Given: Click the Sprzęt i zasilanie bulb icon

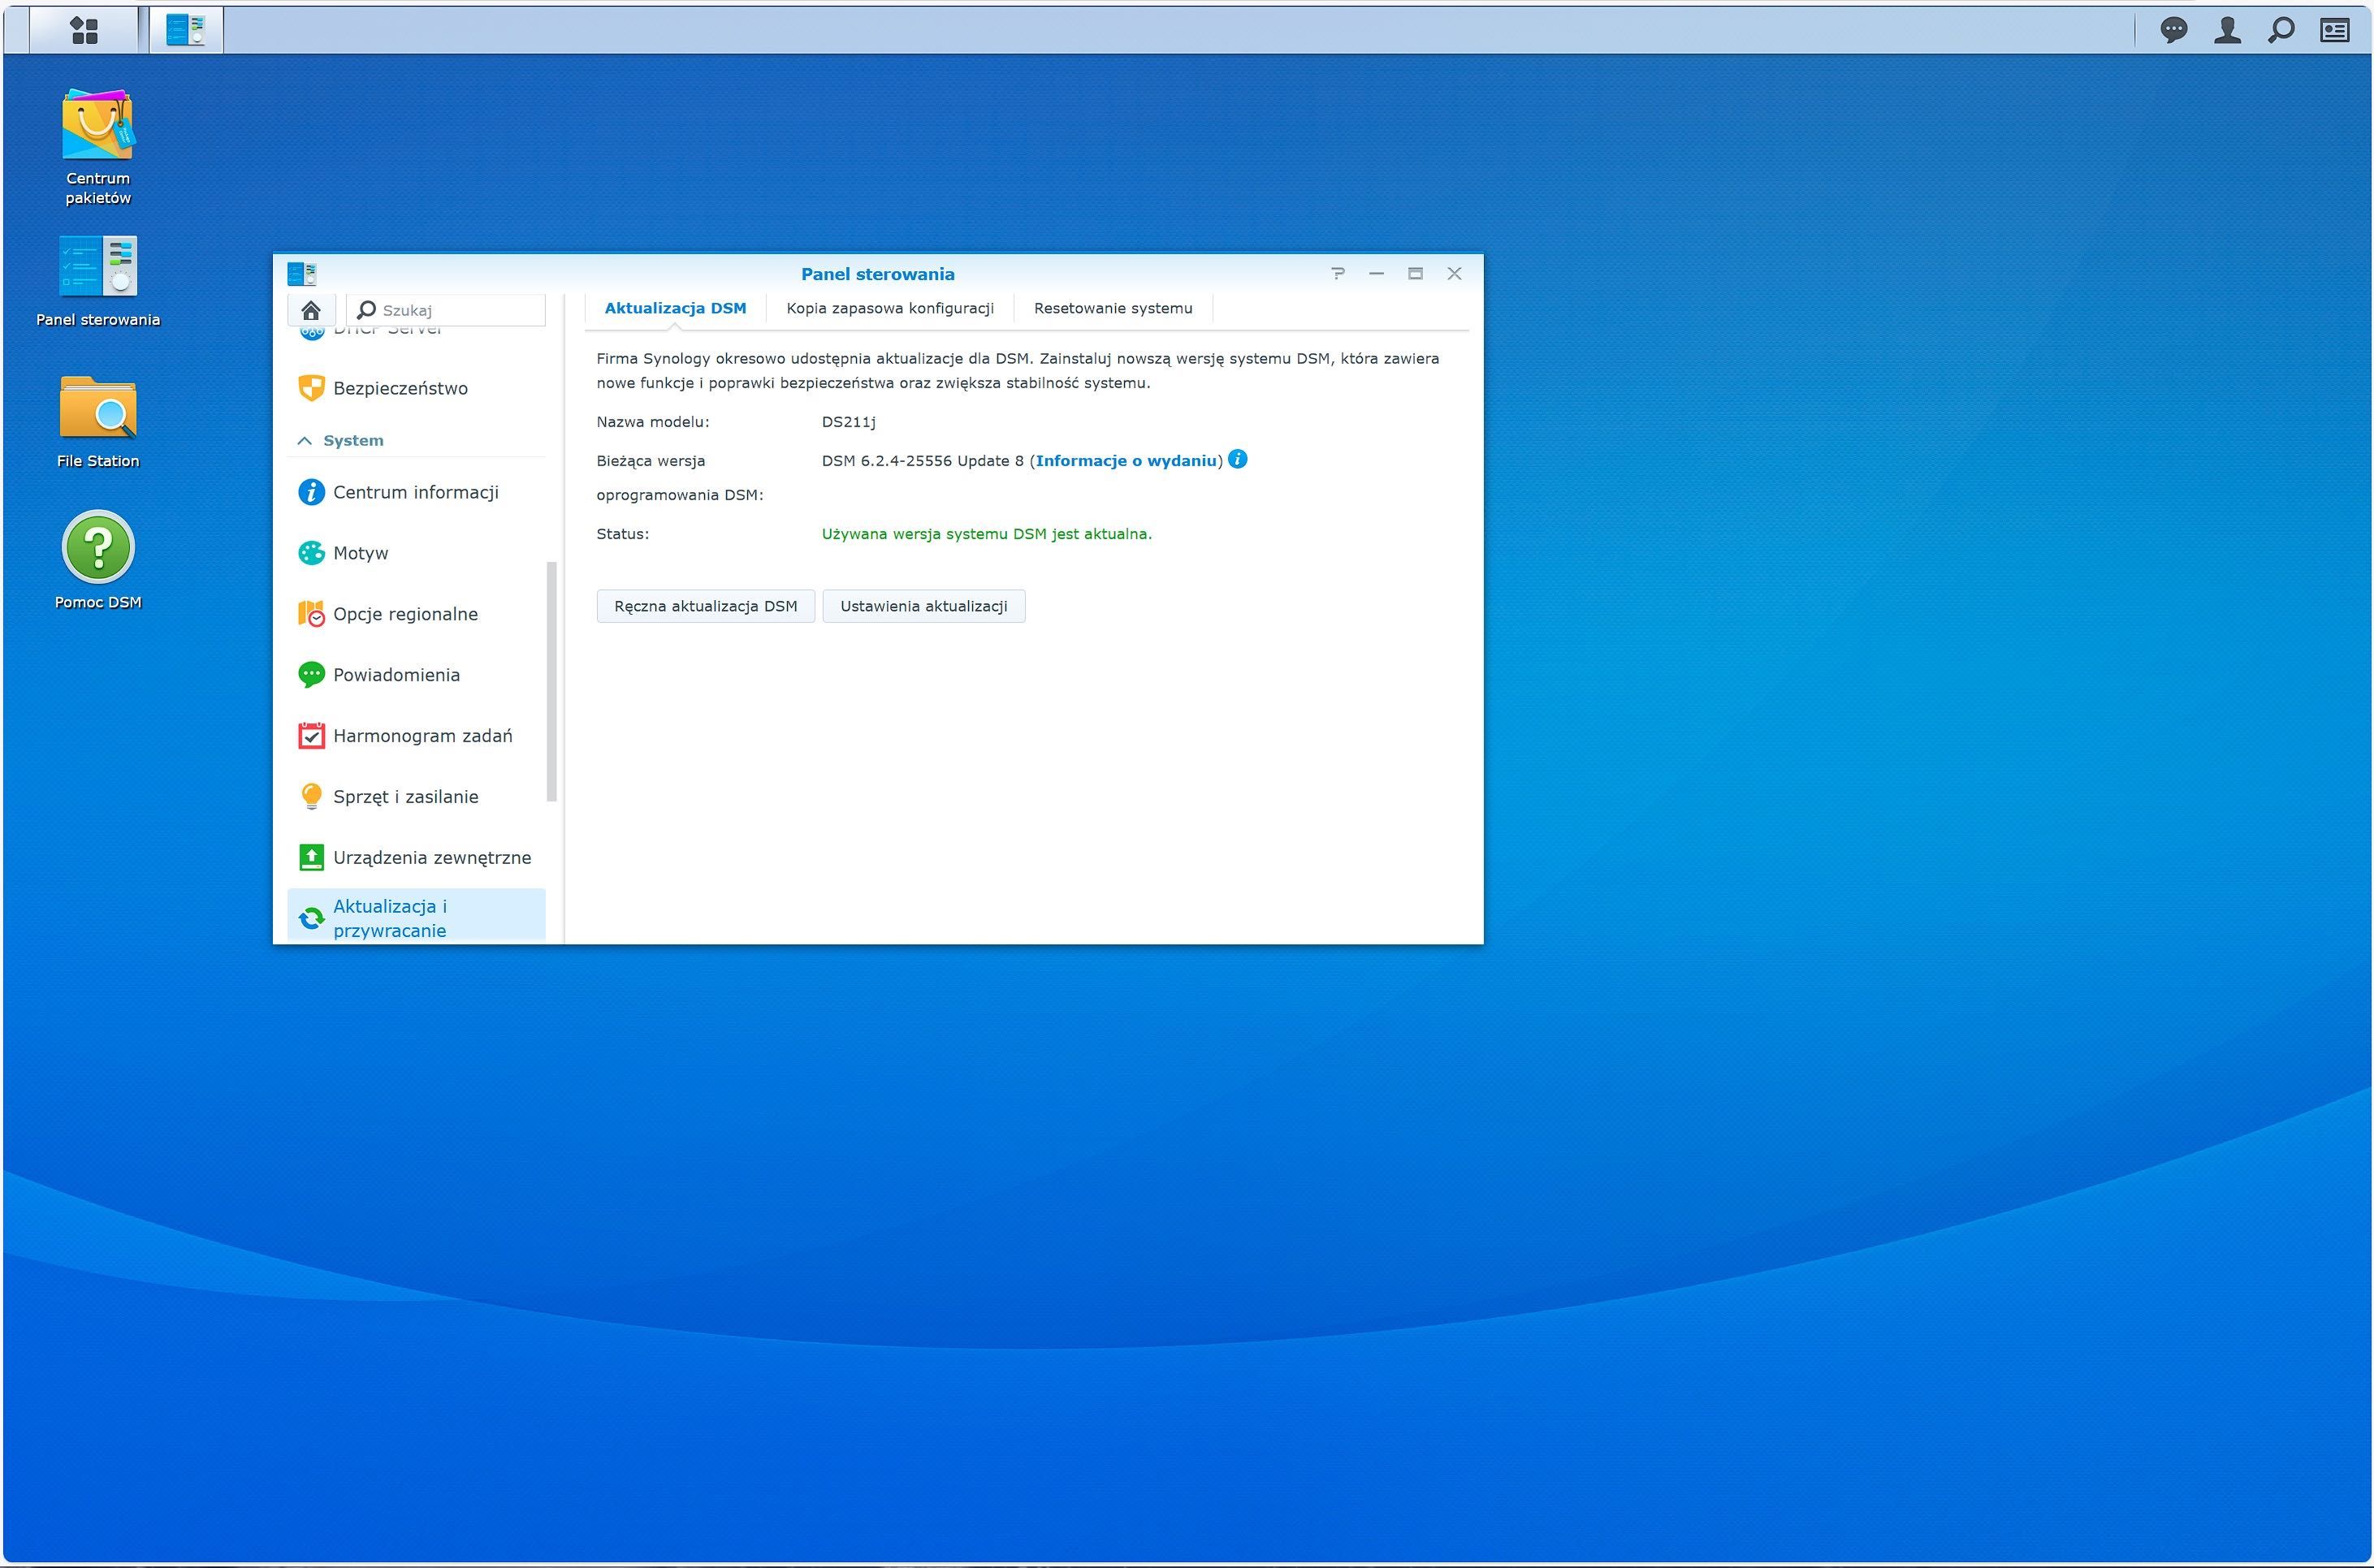Looking at the screenshot, I should click(x=312, y=797).
